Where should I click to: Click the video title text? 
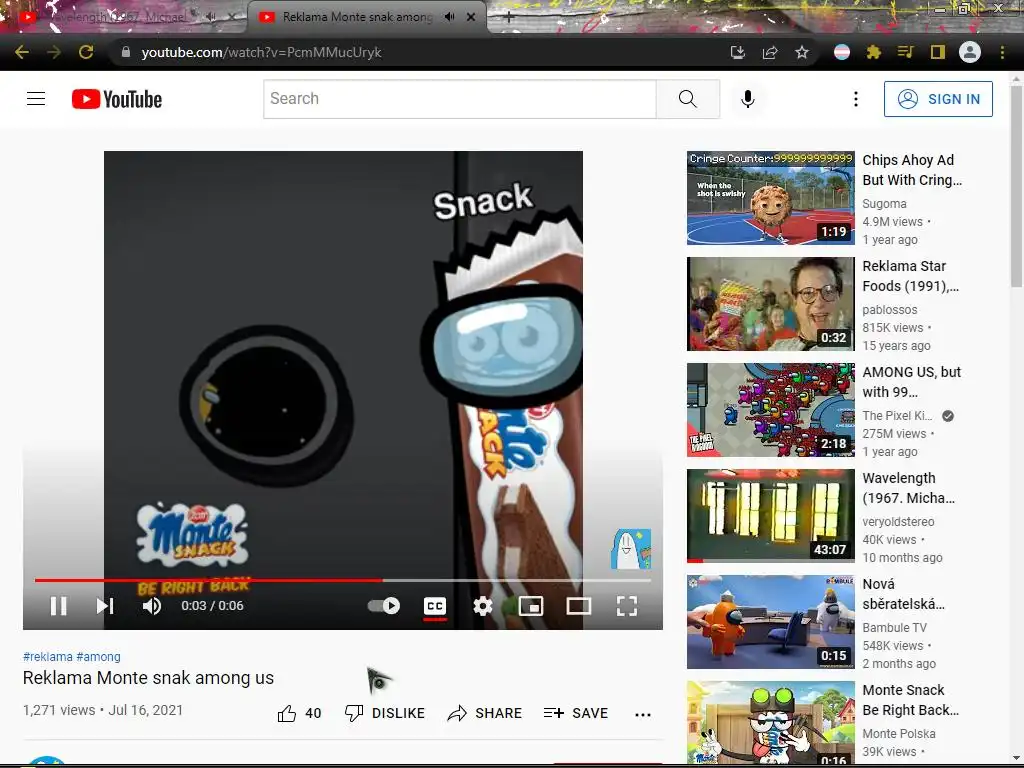pos(148,678)
